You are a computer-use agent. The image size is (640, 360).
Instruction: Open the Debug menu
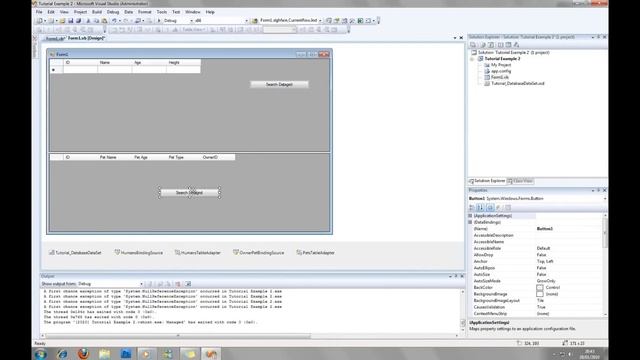[113, 12]
